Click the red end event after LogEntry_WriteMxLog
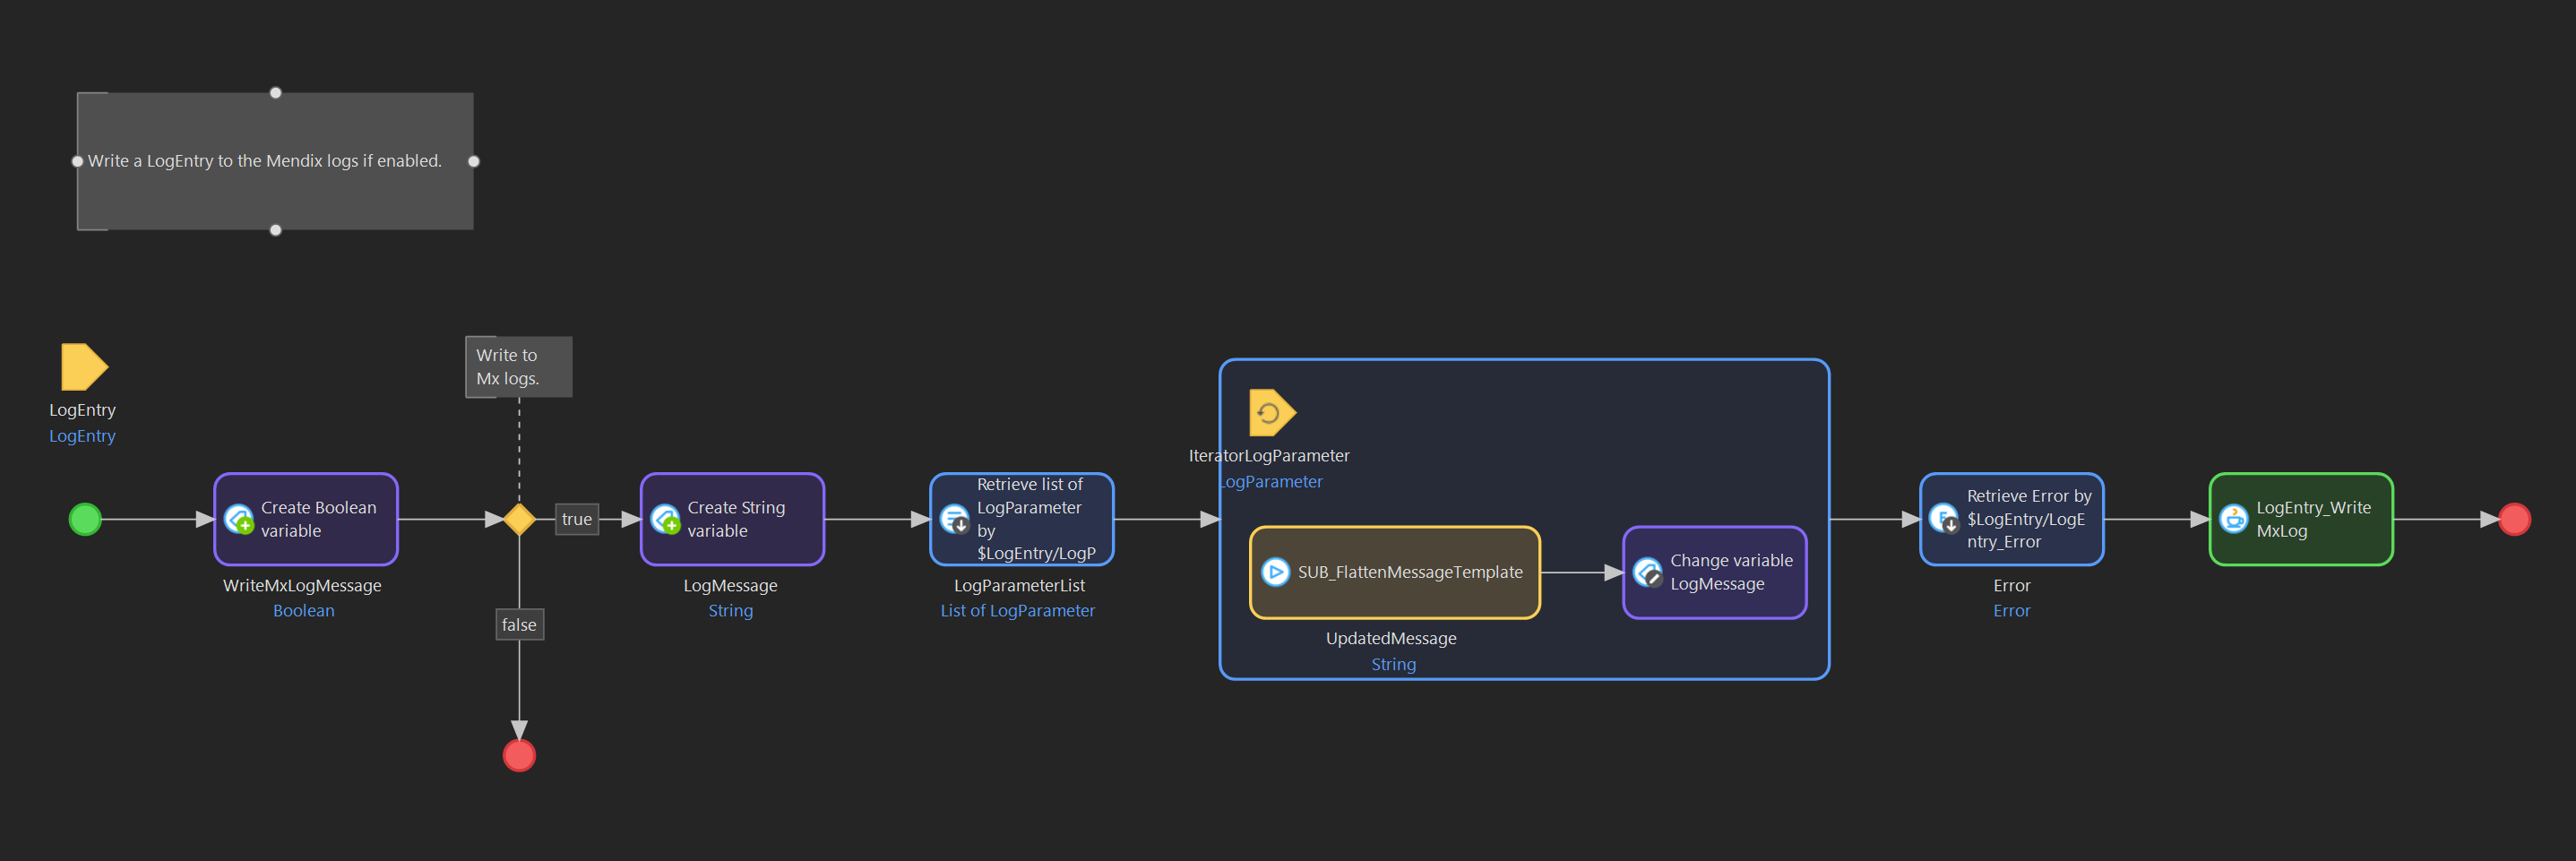Image resolution: width=2576 pixels, height=861 pixels. point(2514,519)
